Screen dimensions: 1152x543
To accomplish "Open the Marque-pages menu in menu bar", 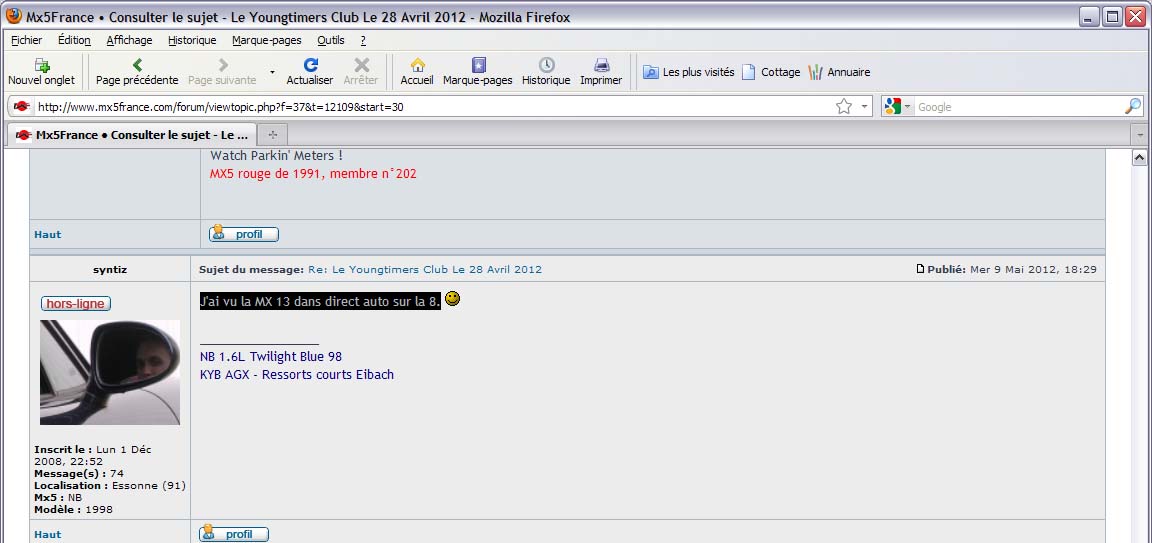I will coord(267,40).
